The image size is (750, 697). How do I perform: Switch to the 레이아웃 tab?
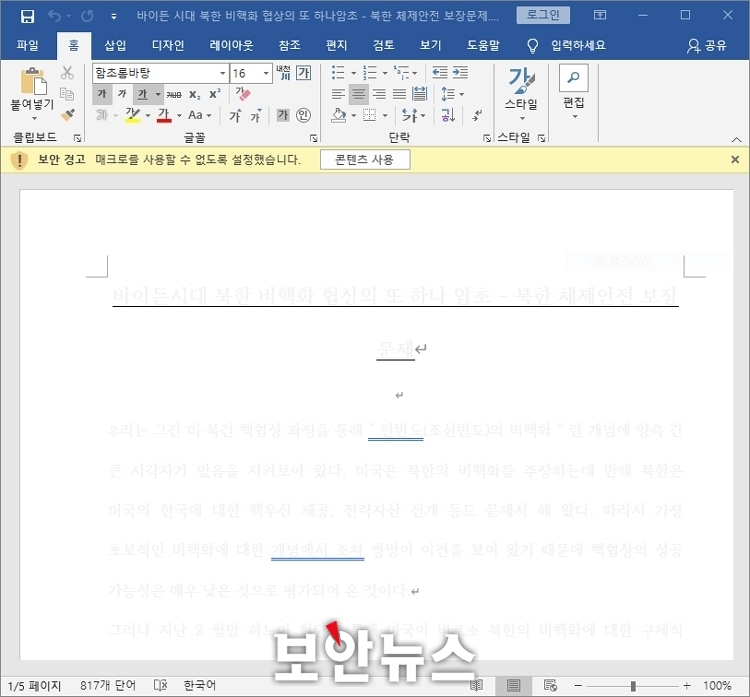[x=231, y=45]
